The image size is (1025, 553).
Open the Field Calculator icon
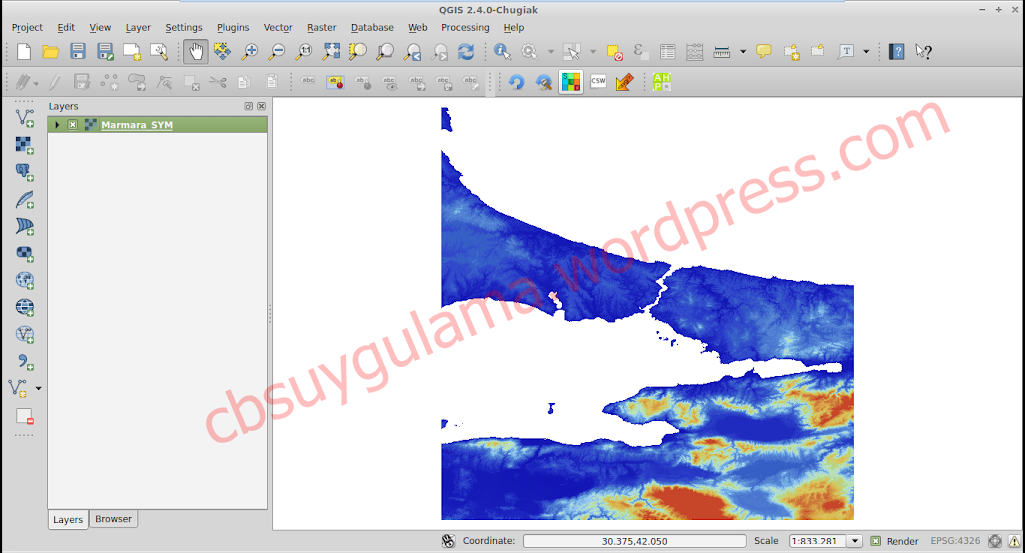coord(694,52)
